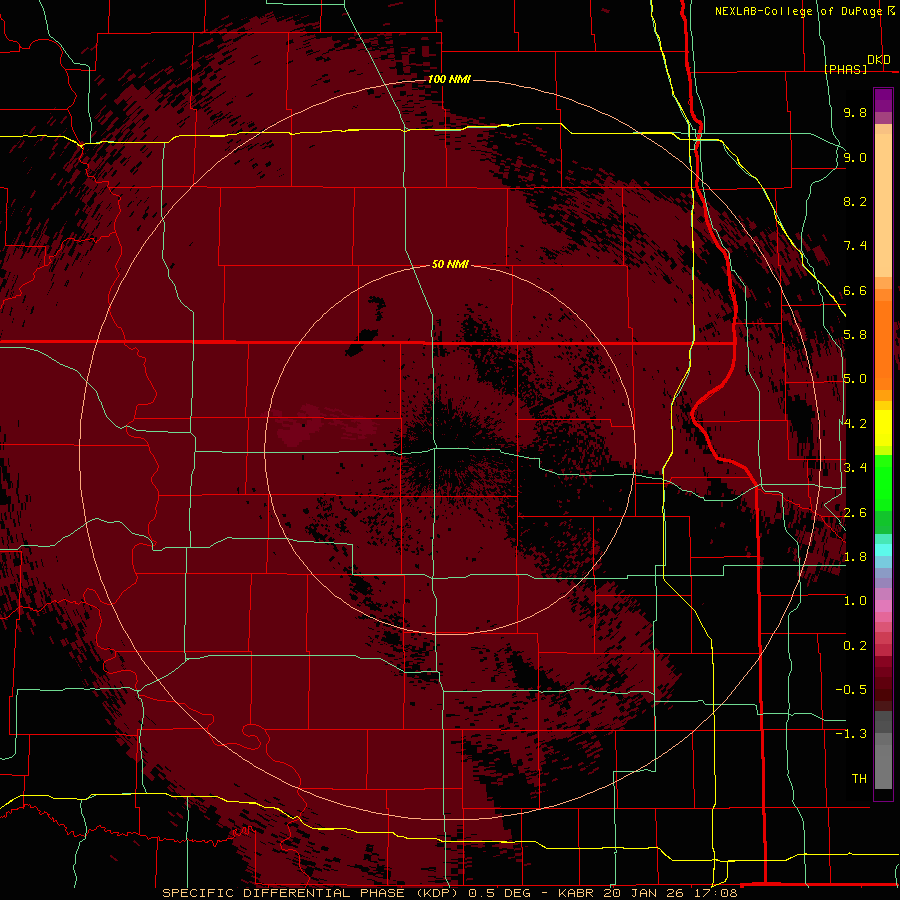Image resolution: width=900 pixels, height=900 pixels.
Task: Click the 6.6 scale value
Action: [x=855, y=290]
